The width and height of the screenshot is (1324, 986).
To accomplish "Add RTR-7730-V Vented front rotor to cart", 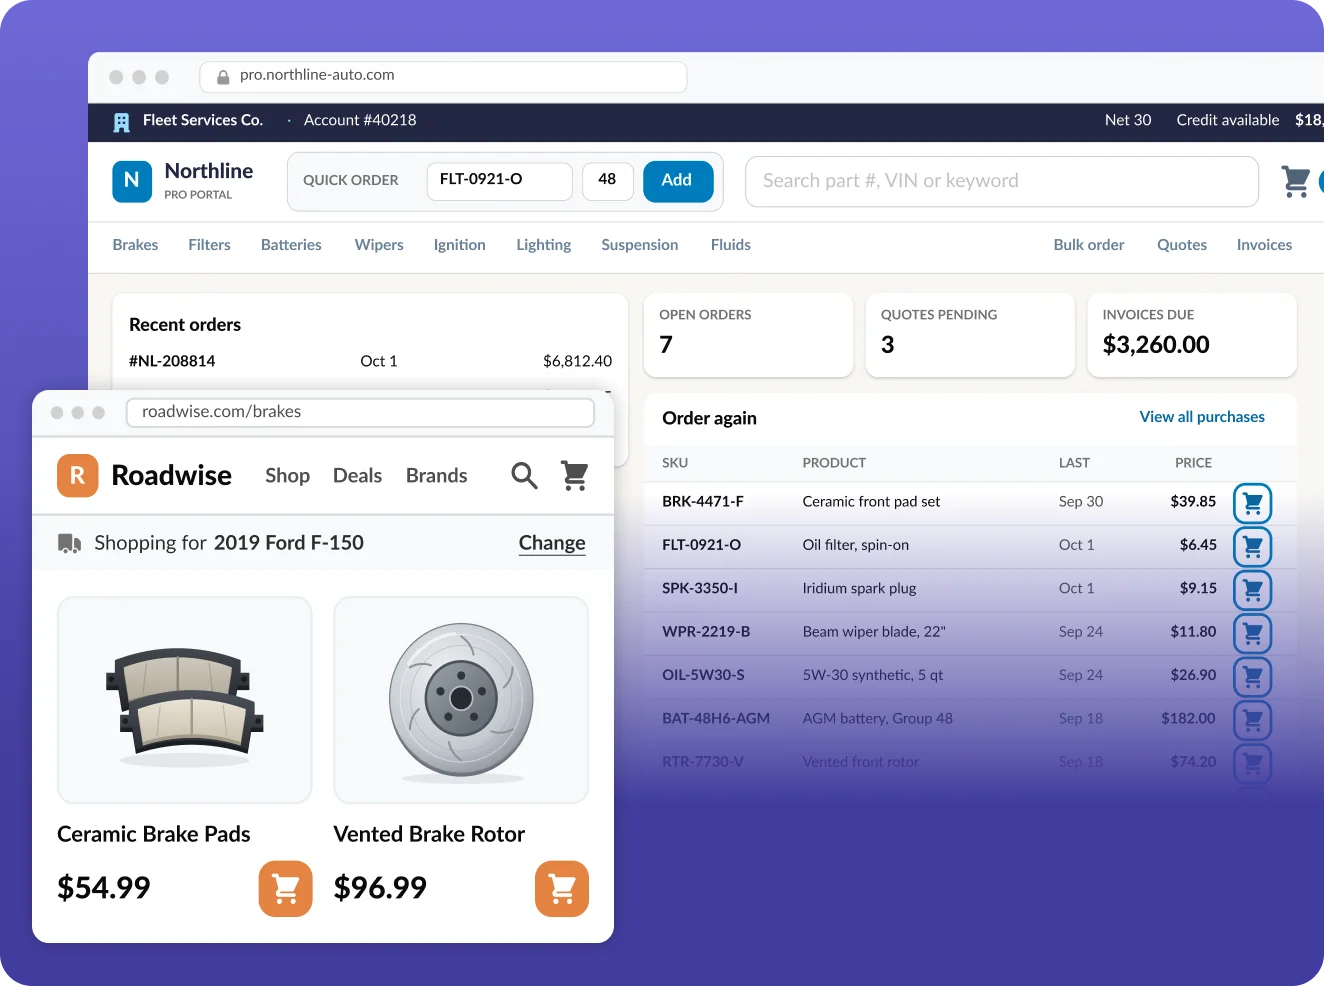I will point(1252,763).
